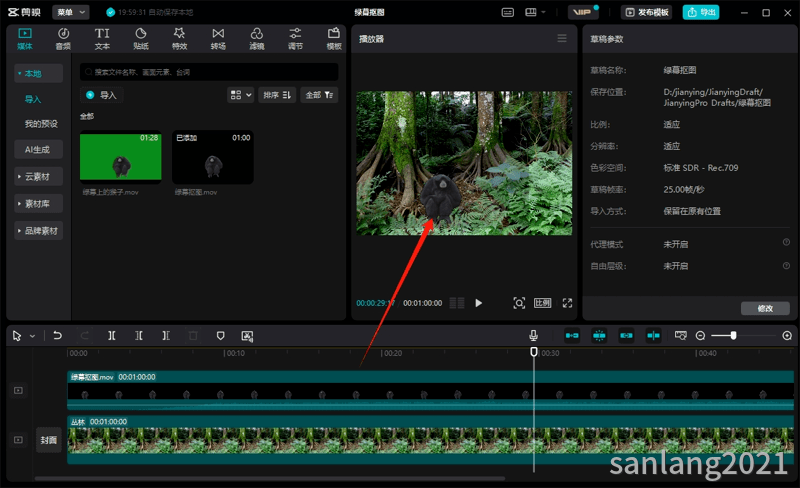Click the 封面 cover button

tap(48, 440)
